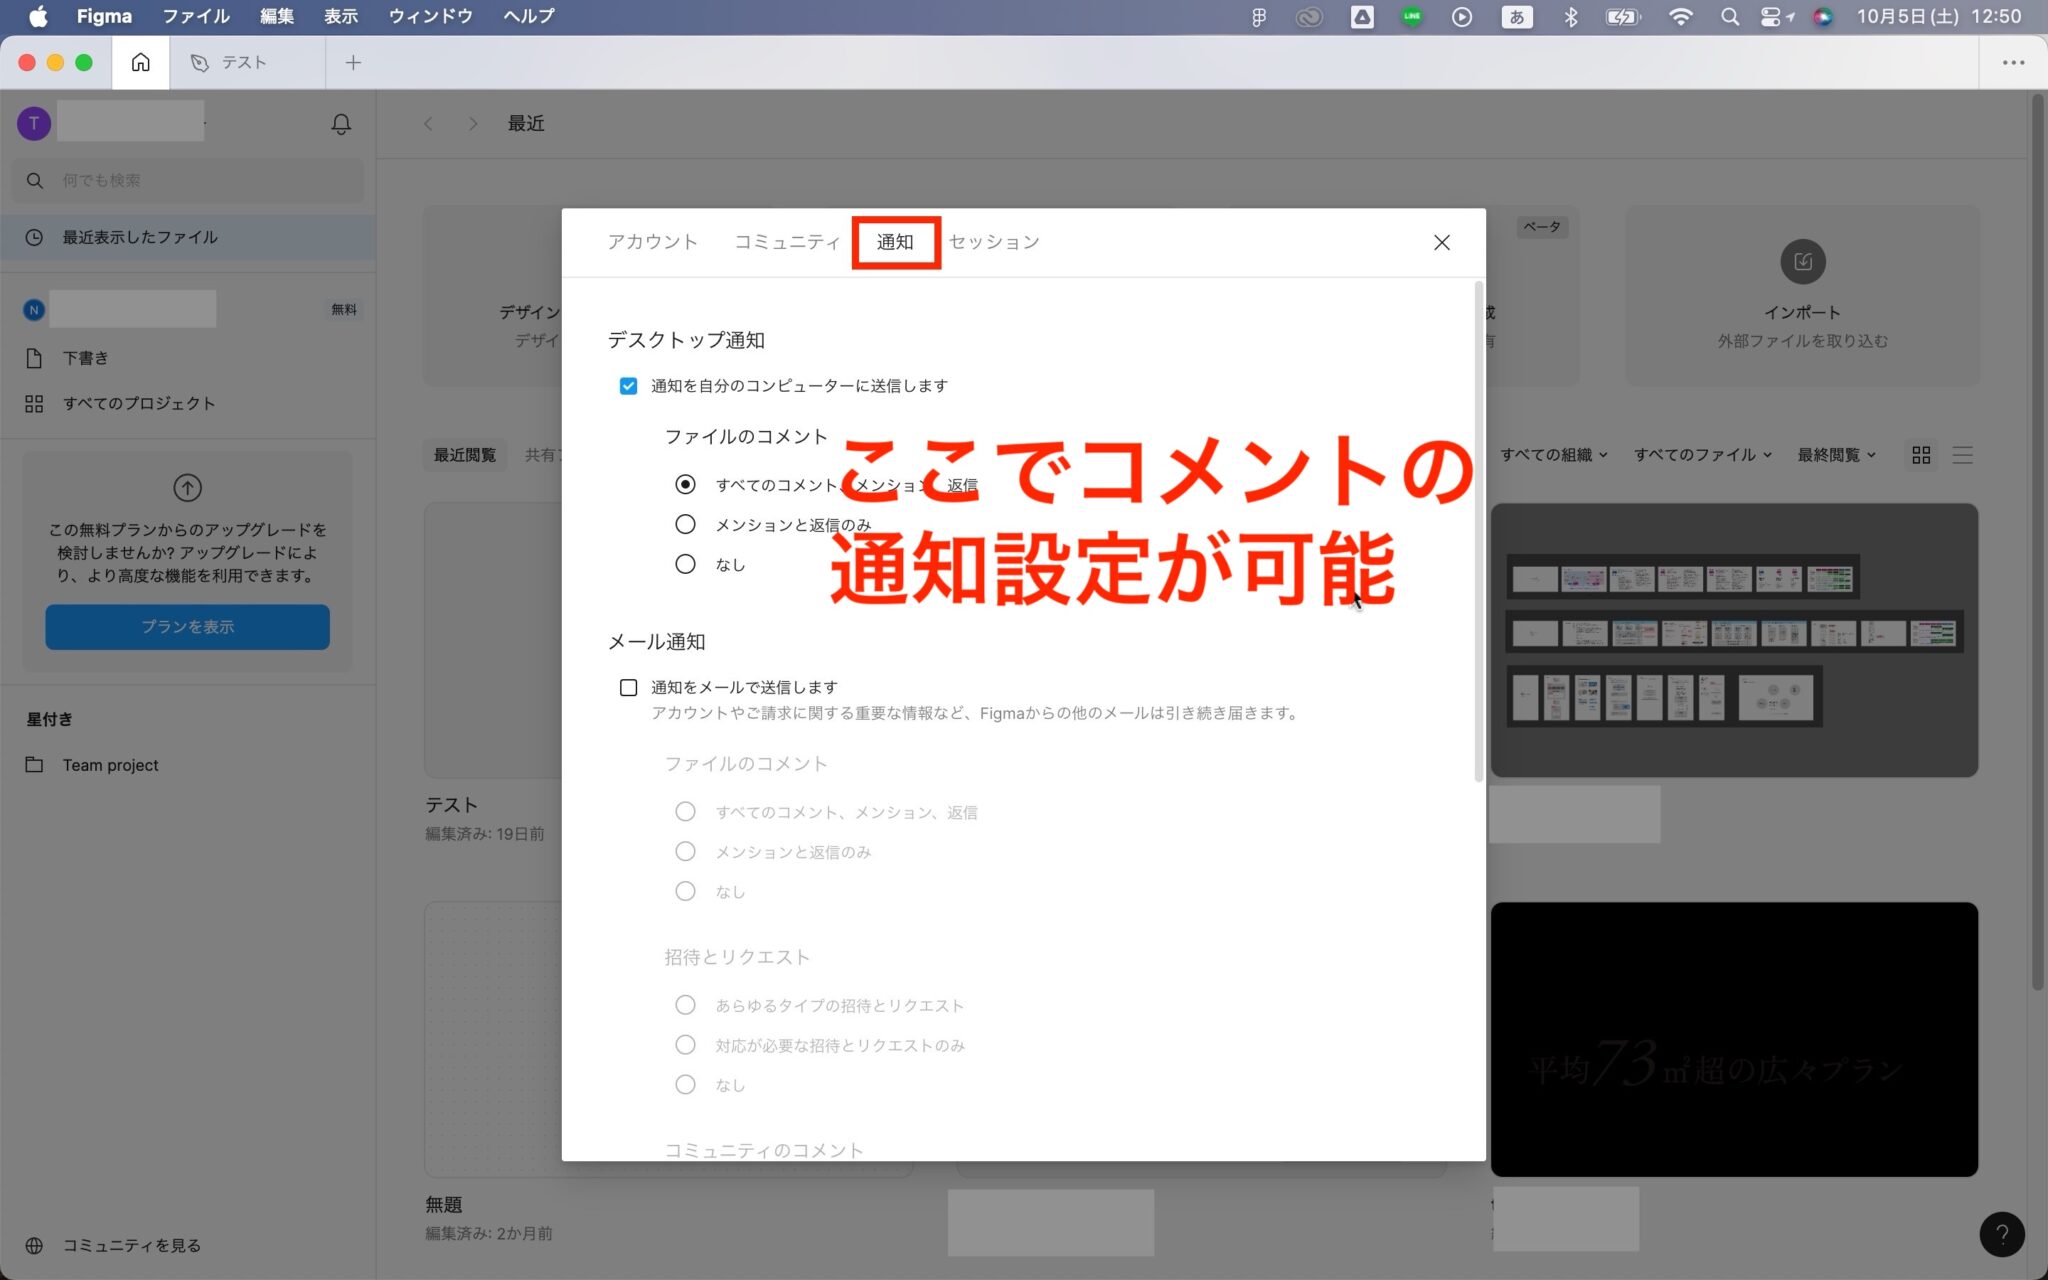
Task: Open the black 平均73㎡ file thumbnail
Action: (1734, 1039)
